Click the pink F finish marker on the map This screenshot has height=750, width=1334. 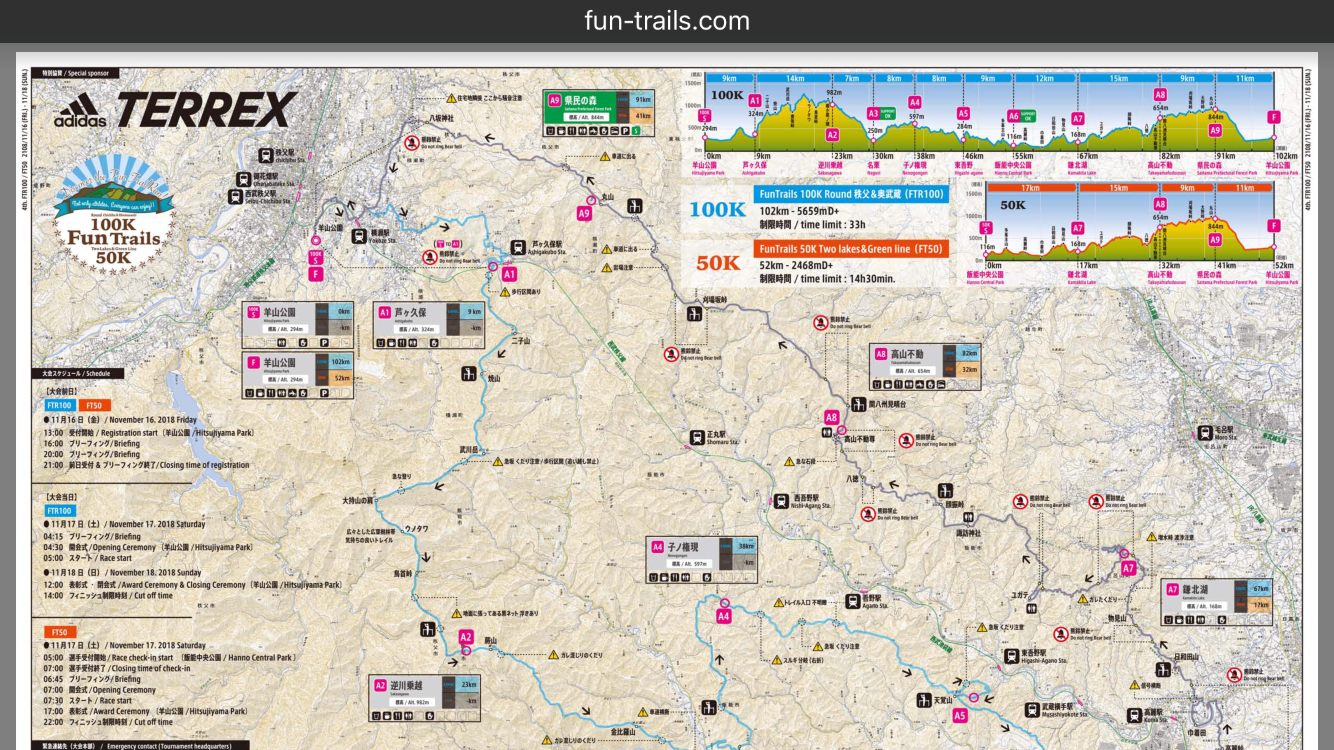point(316,273)
